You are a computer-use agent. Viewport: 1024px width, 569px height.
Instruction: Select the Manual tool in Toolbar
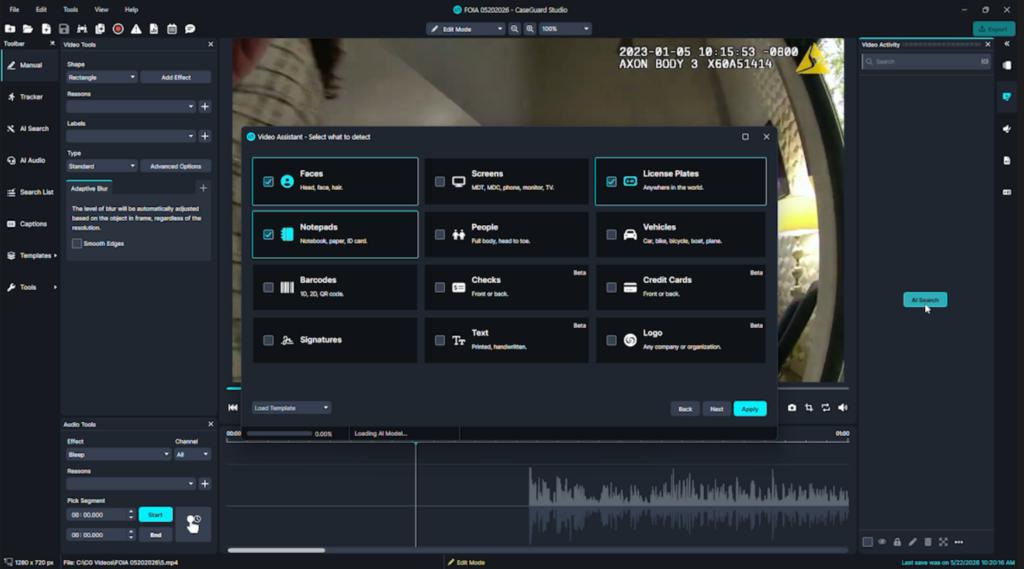(x=25, y=65)
